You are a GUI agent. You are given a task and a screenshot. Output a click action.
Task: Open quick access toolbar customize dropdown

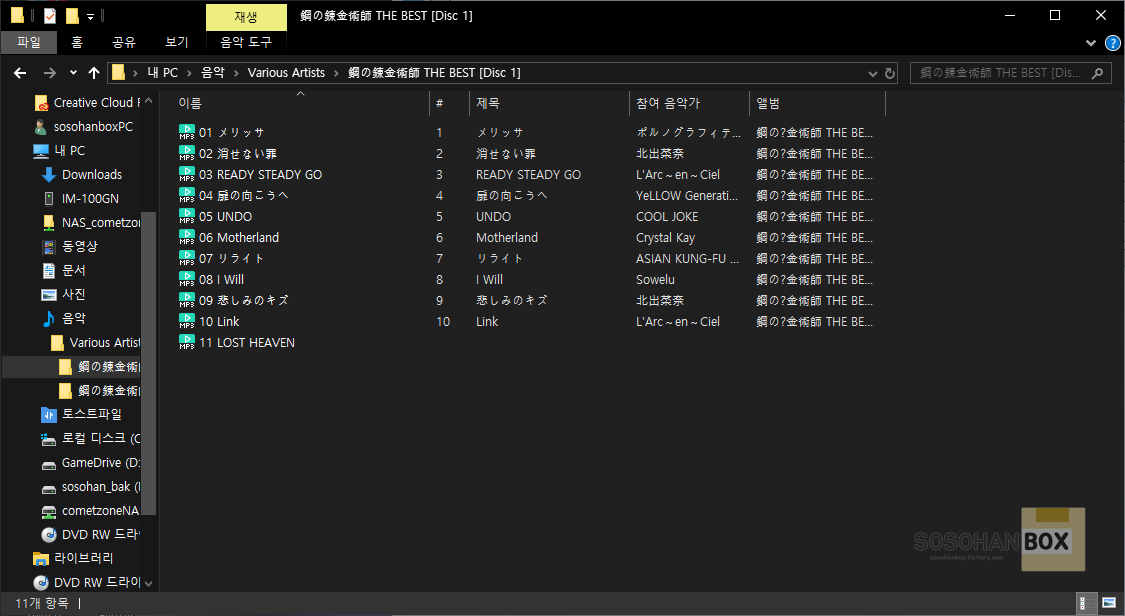90,16
